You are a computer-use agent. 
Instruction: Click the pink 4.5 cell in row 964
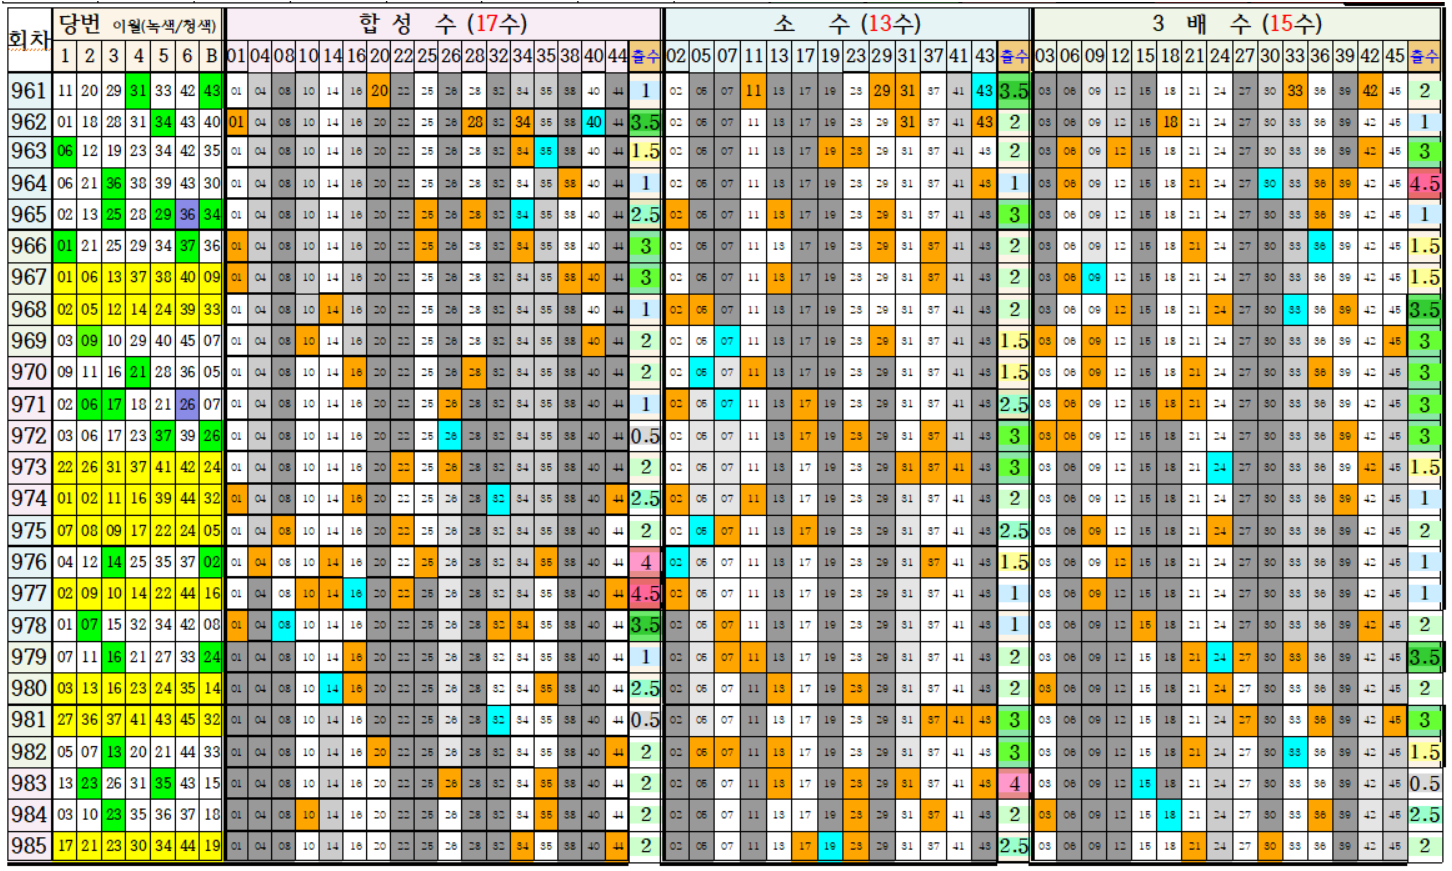click(1424, 184)
